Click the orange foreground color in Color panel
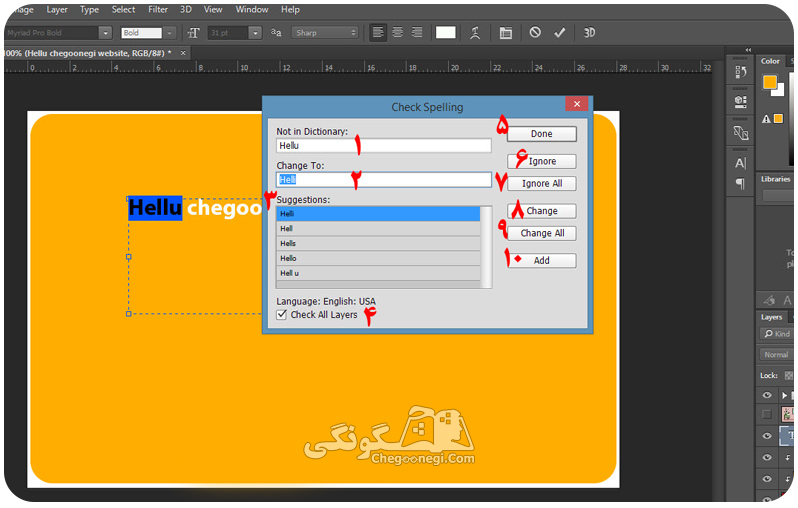Screen dimensions: 798x508 click(x=769, y=81)
